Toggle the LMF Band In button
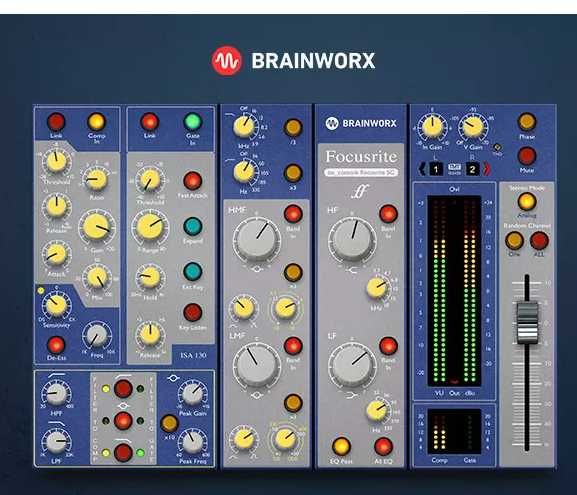 (x=293, y=346)
